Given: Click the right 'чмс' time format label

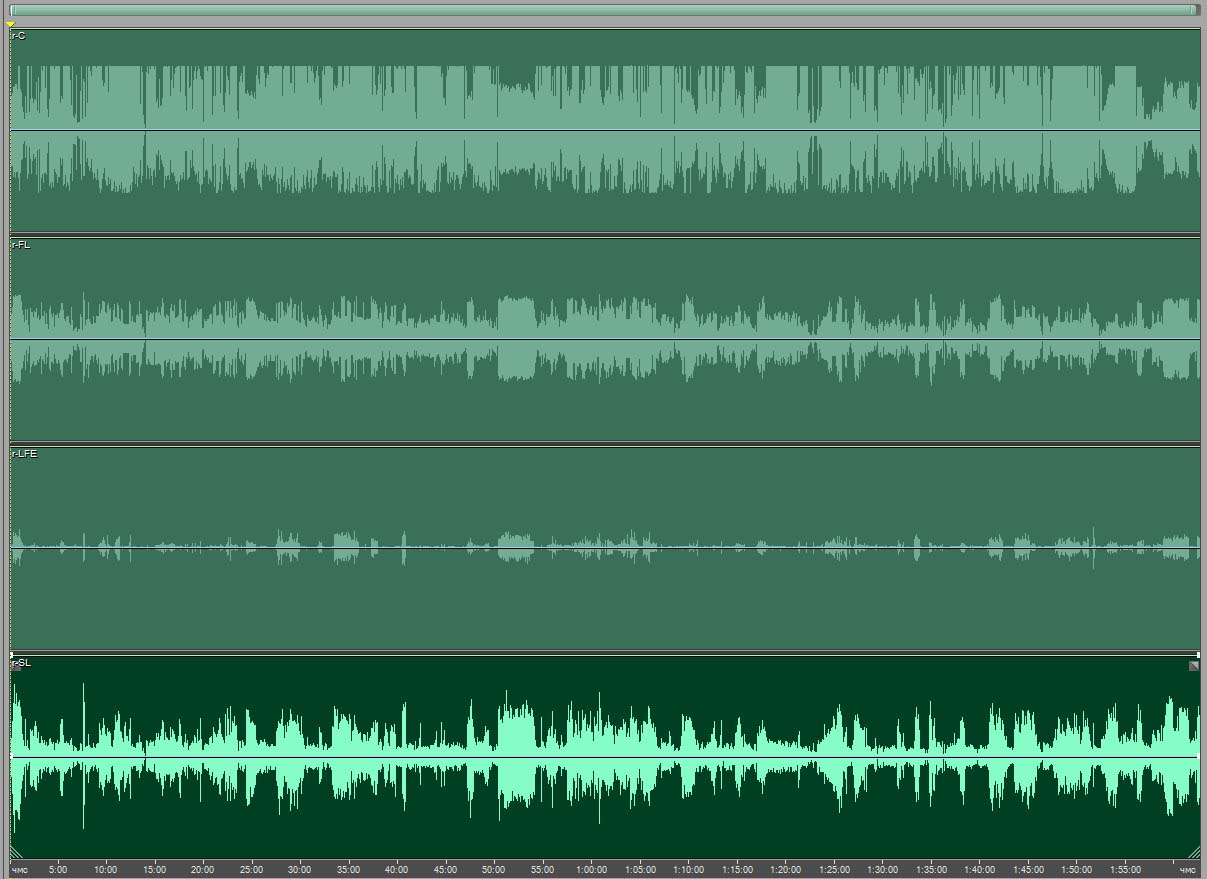Looking at the screenshot, I should click(1187, 870).
